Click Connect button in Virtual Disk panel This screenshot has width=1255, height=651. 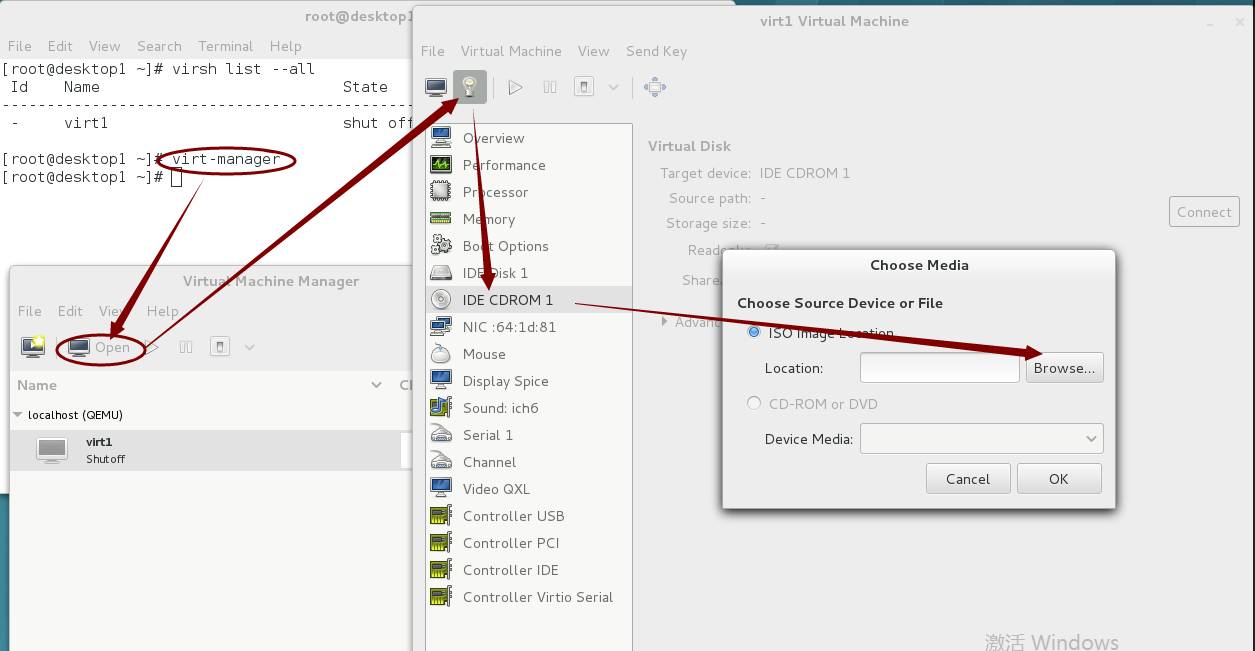pos(1204,212)
